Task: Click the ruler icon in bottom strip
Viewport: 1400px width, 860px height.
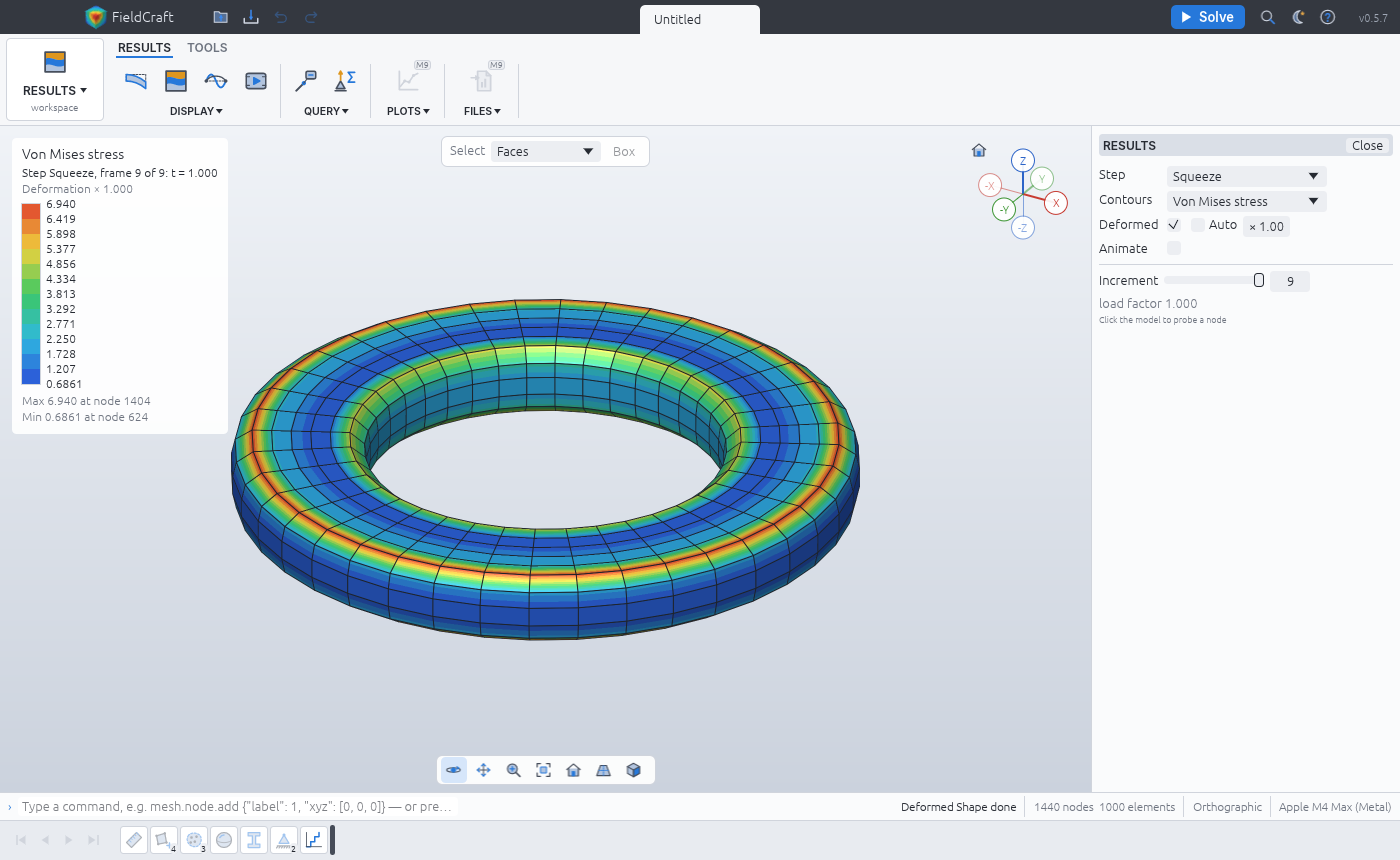Action: [x=134, y=840]
